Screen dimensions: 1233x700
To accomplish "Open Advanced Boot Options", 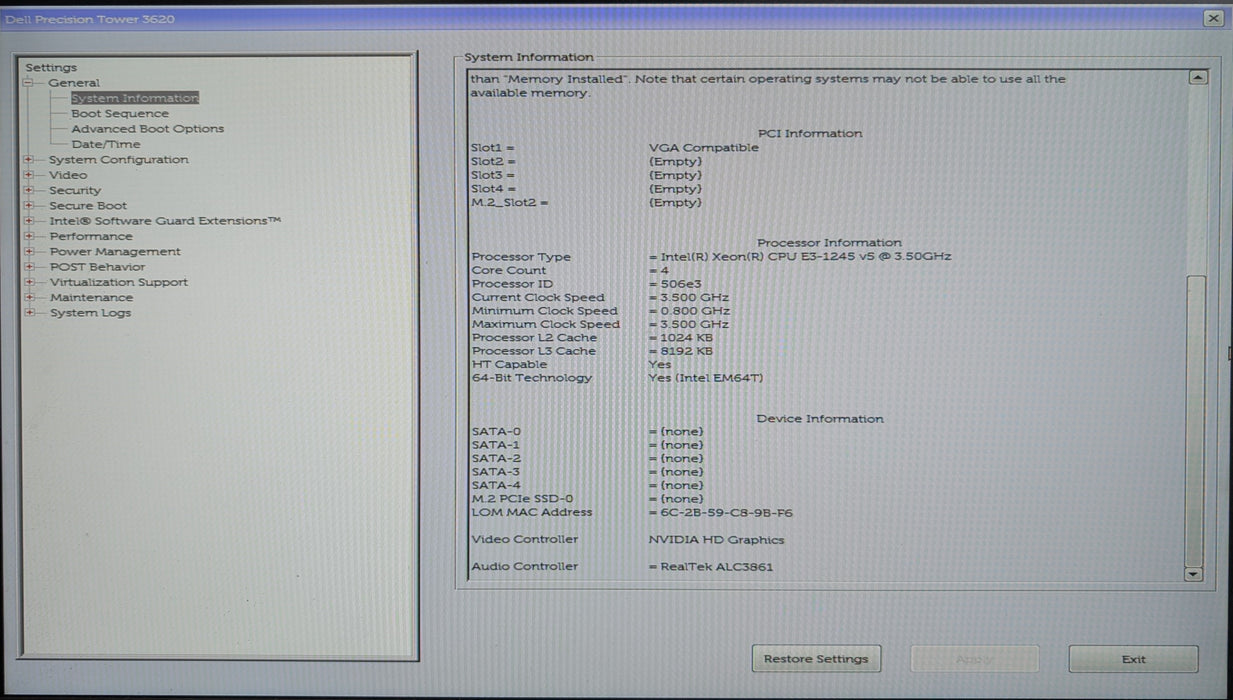I will point(147,129).
